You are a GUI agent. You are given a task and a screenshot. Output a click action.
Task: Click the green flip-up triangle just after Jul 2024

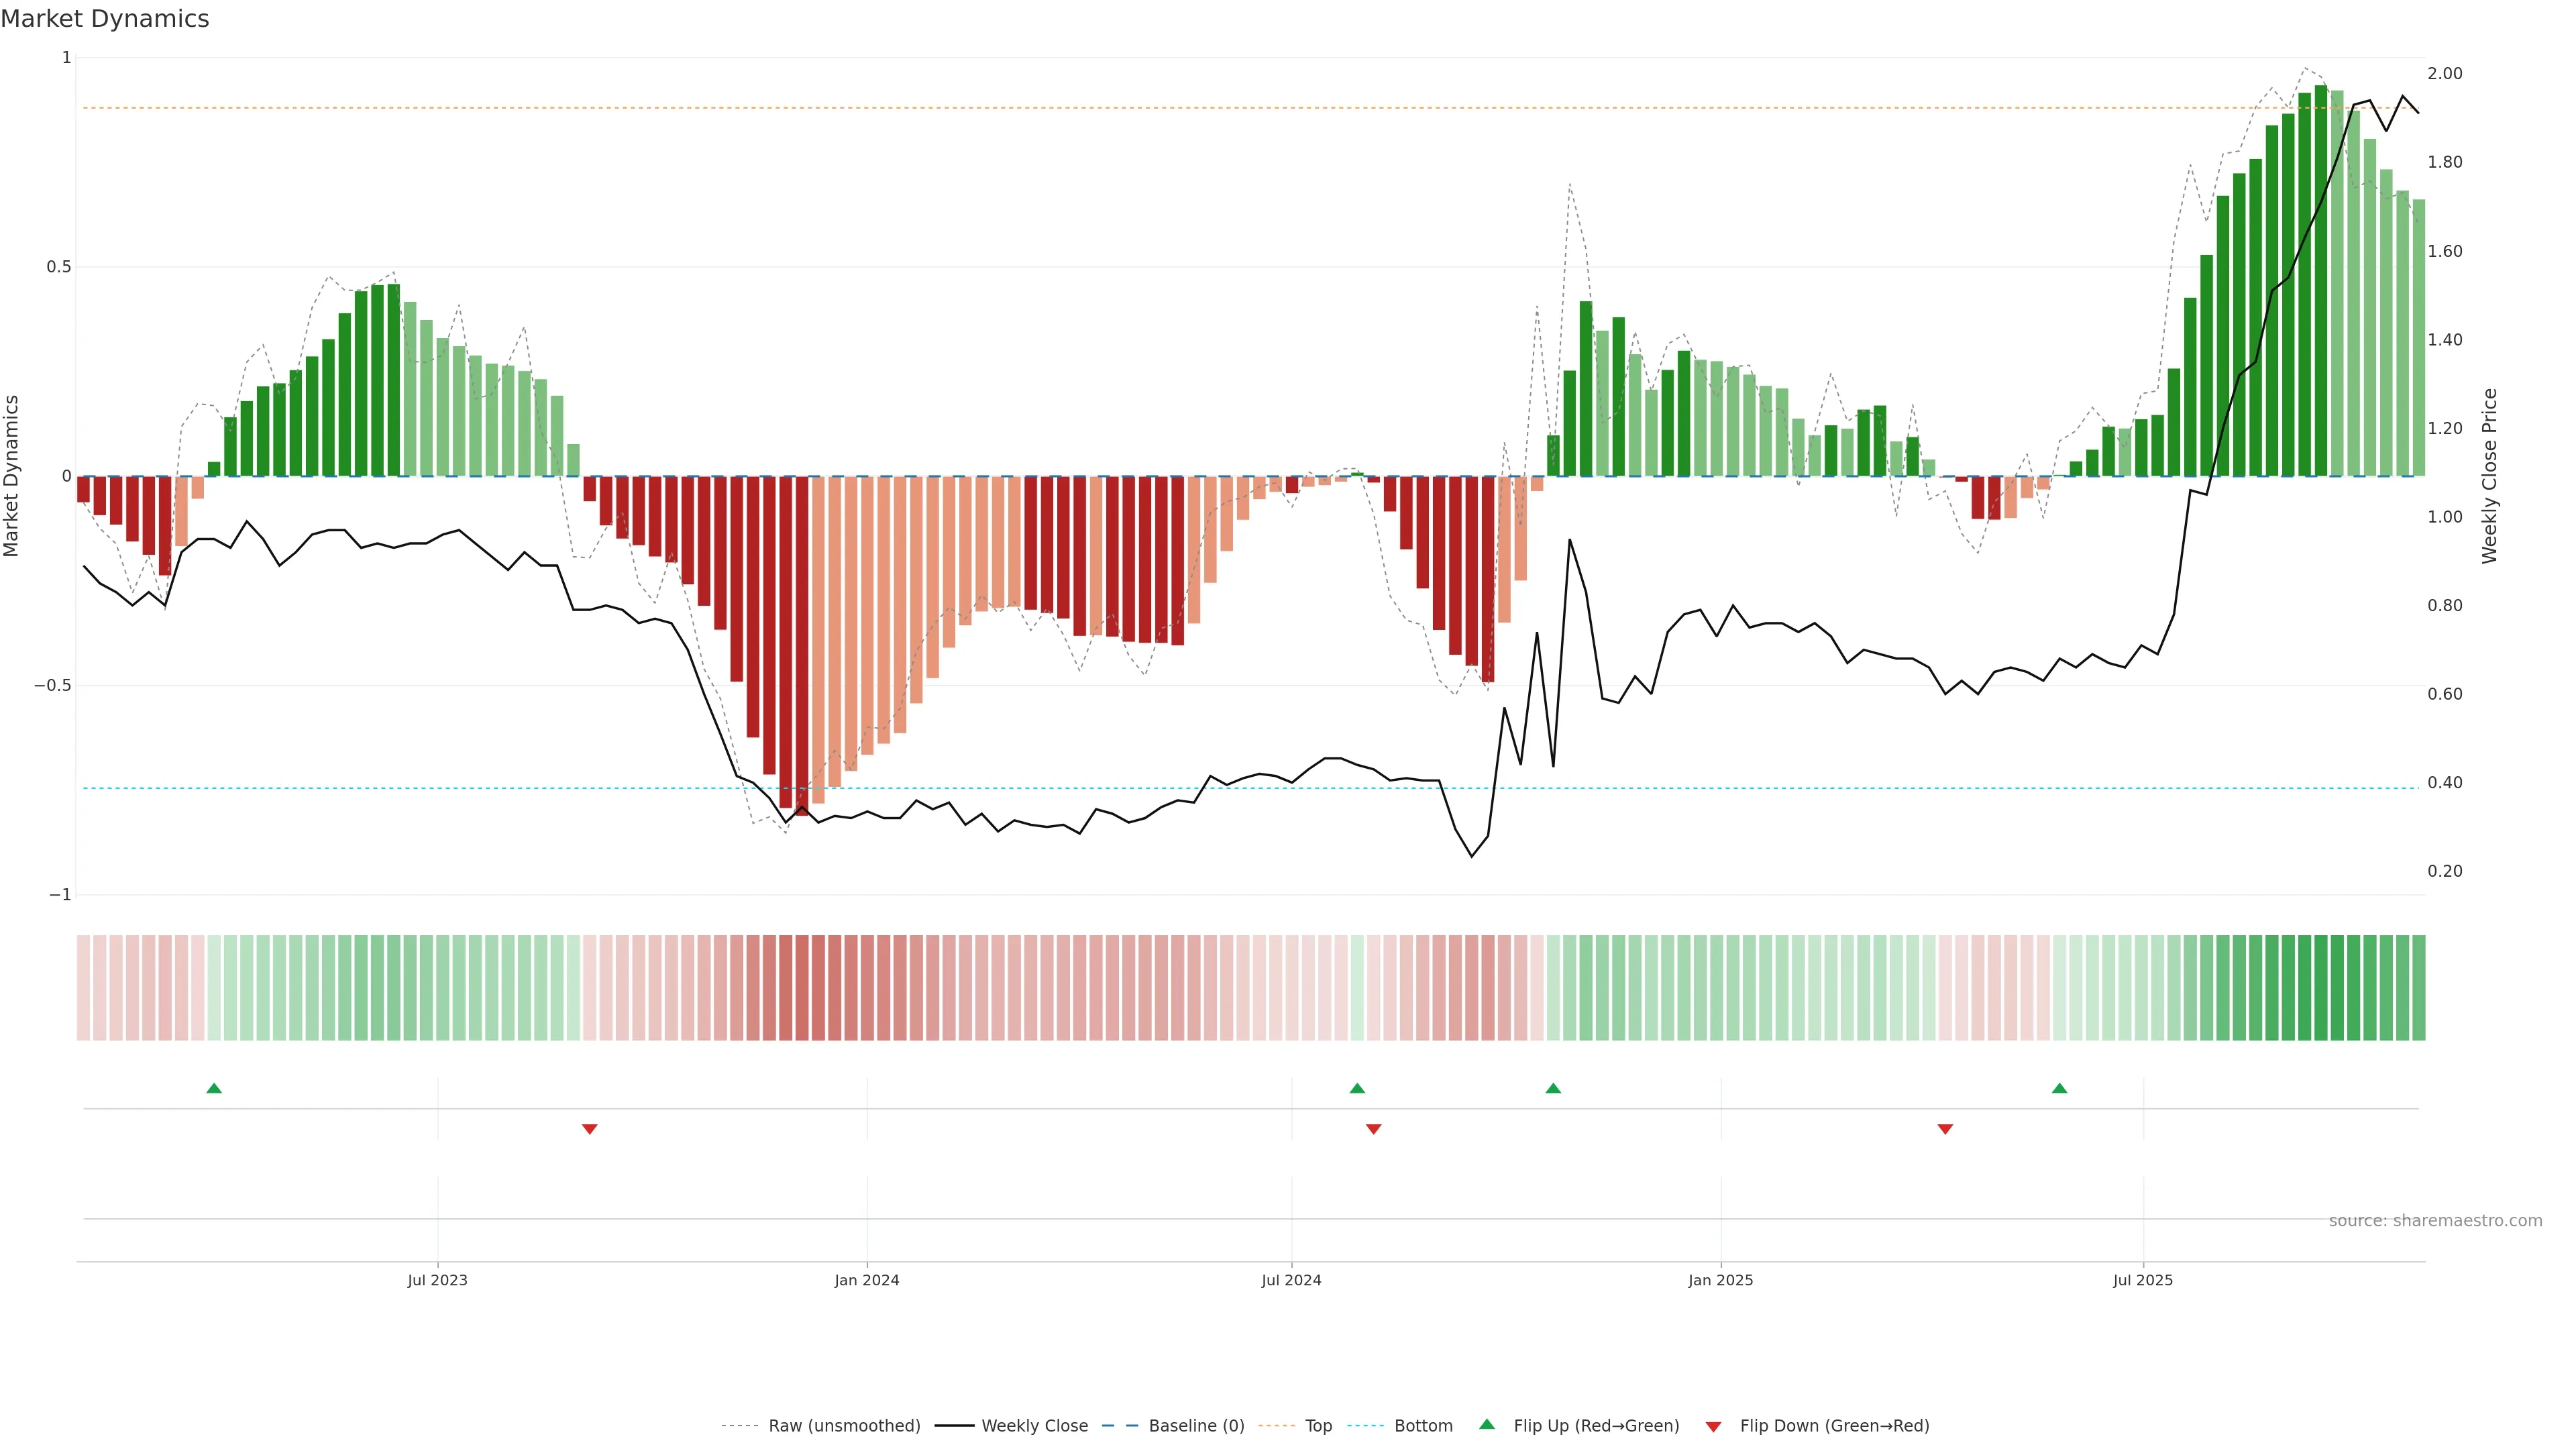tap(1357, 1088)
